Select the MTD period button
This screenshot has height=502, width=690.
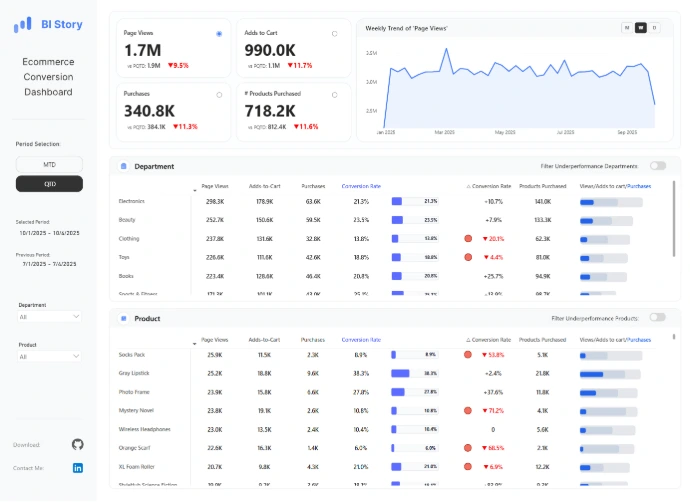pos(49,163)
